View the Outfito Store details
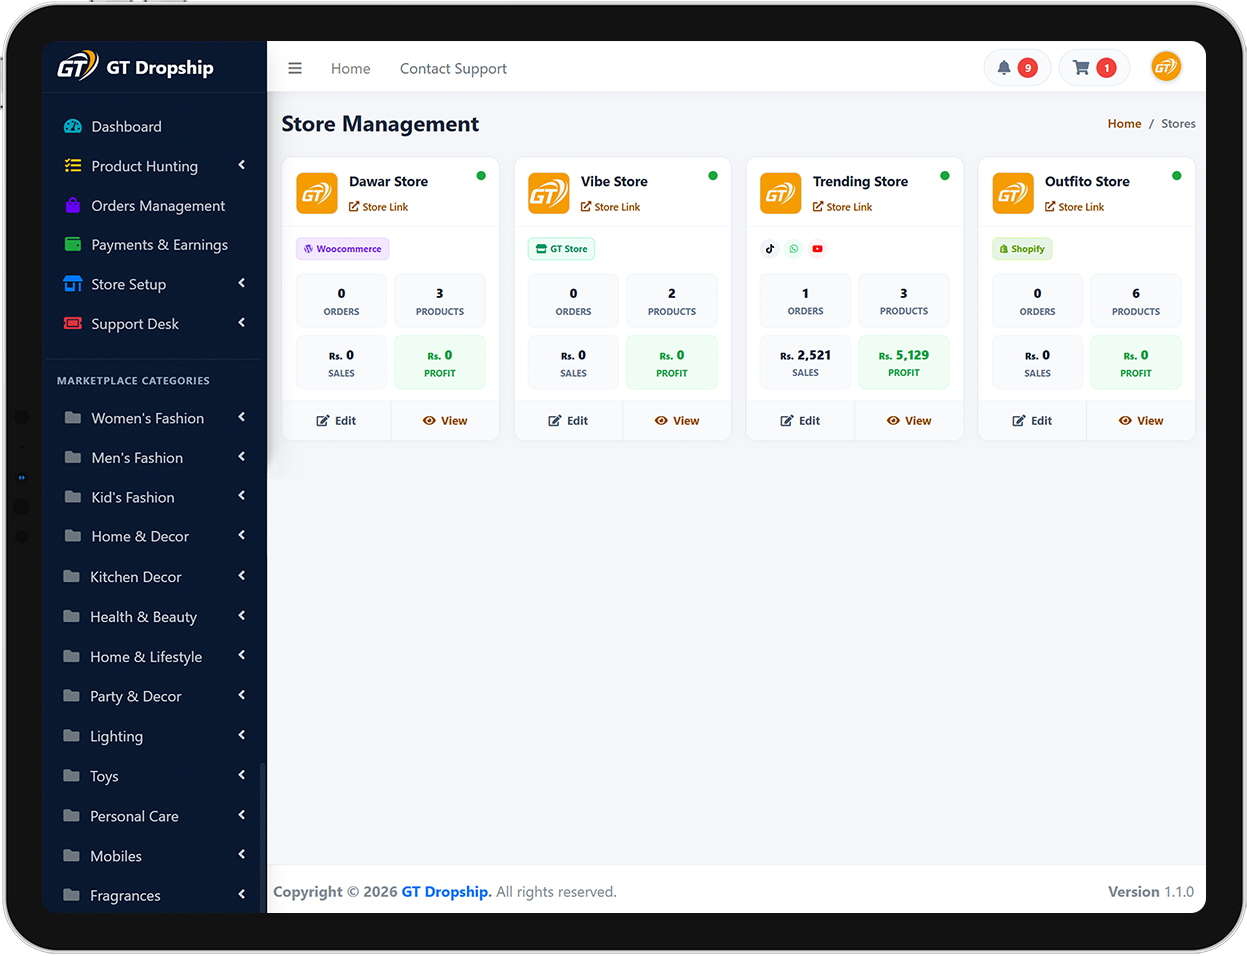This screenshot has width=1247, height=956. [x=1141, y=421]
